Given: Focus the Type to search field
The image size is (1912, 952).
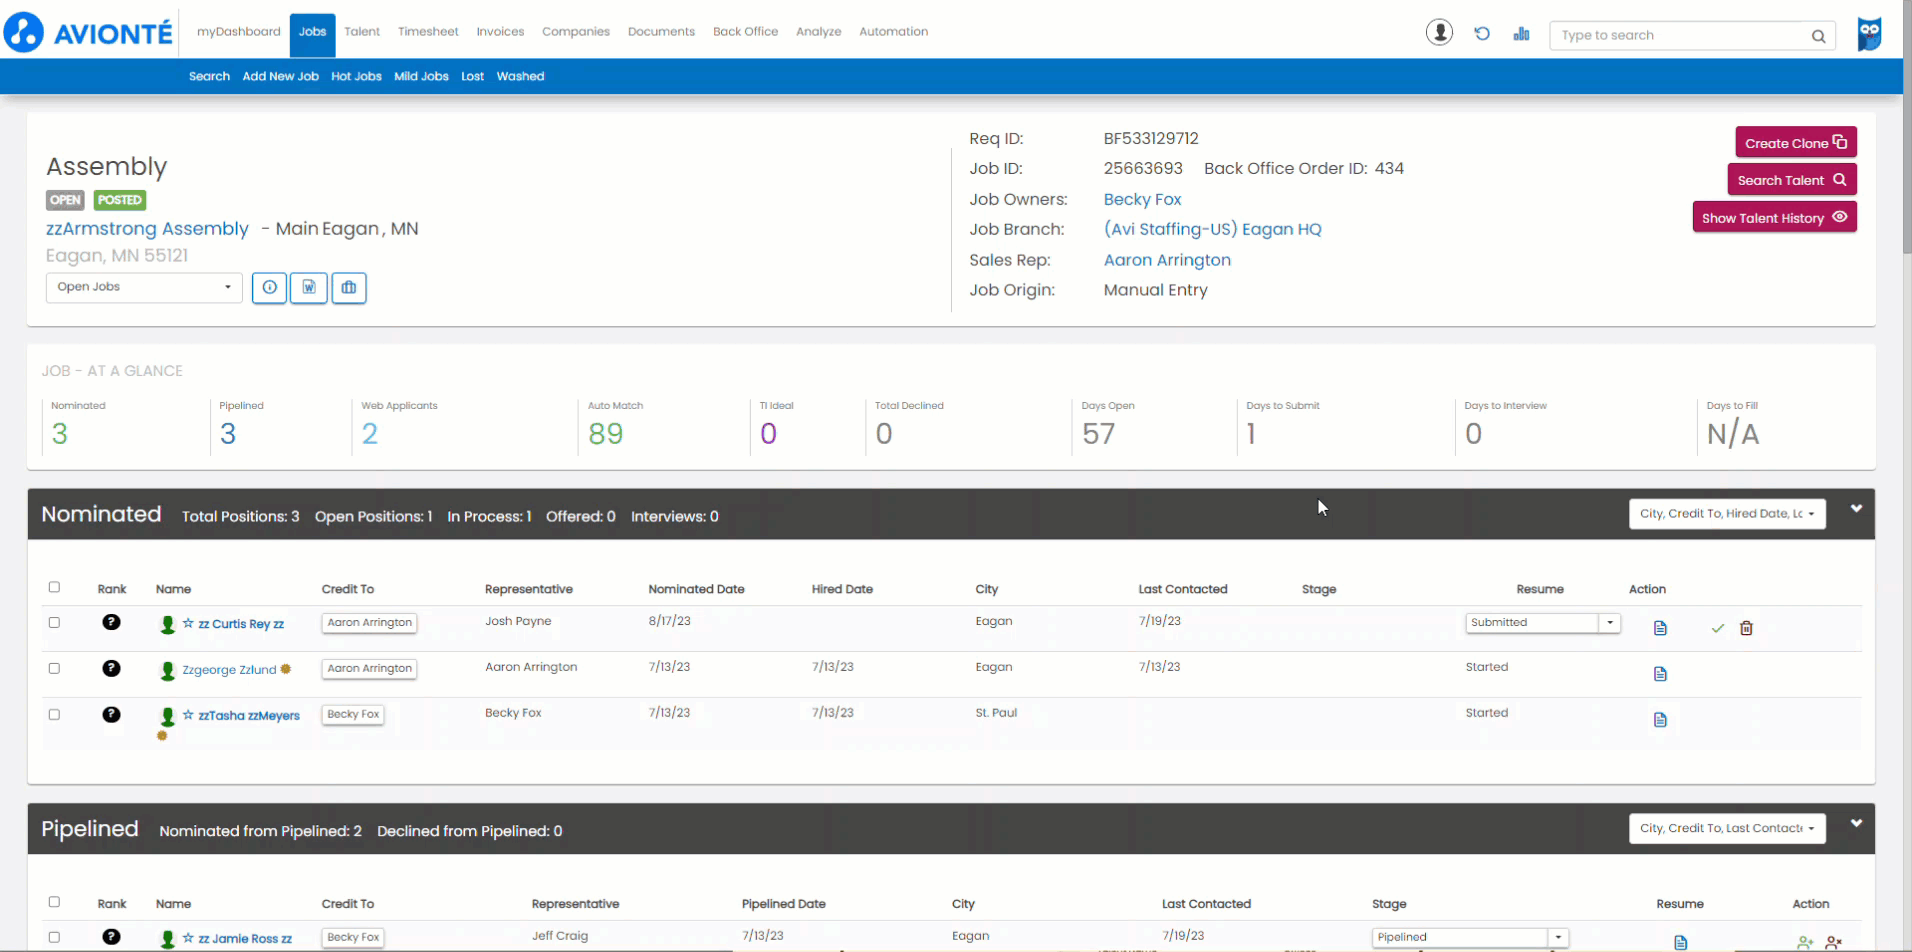Looking at the screenshot, I should coord(1691,36).
